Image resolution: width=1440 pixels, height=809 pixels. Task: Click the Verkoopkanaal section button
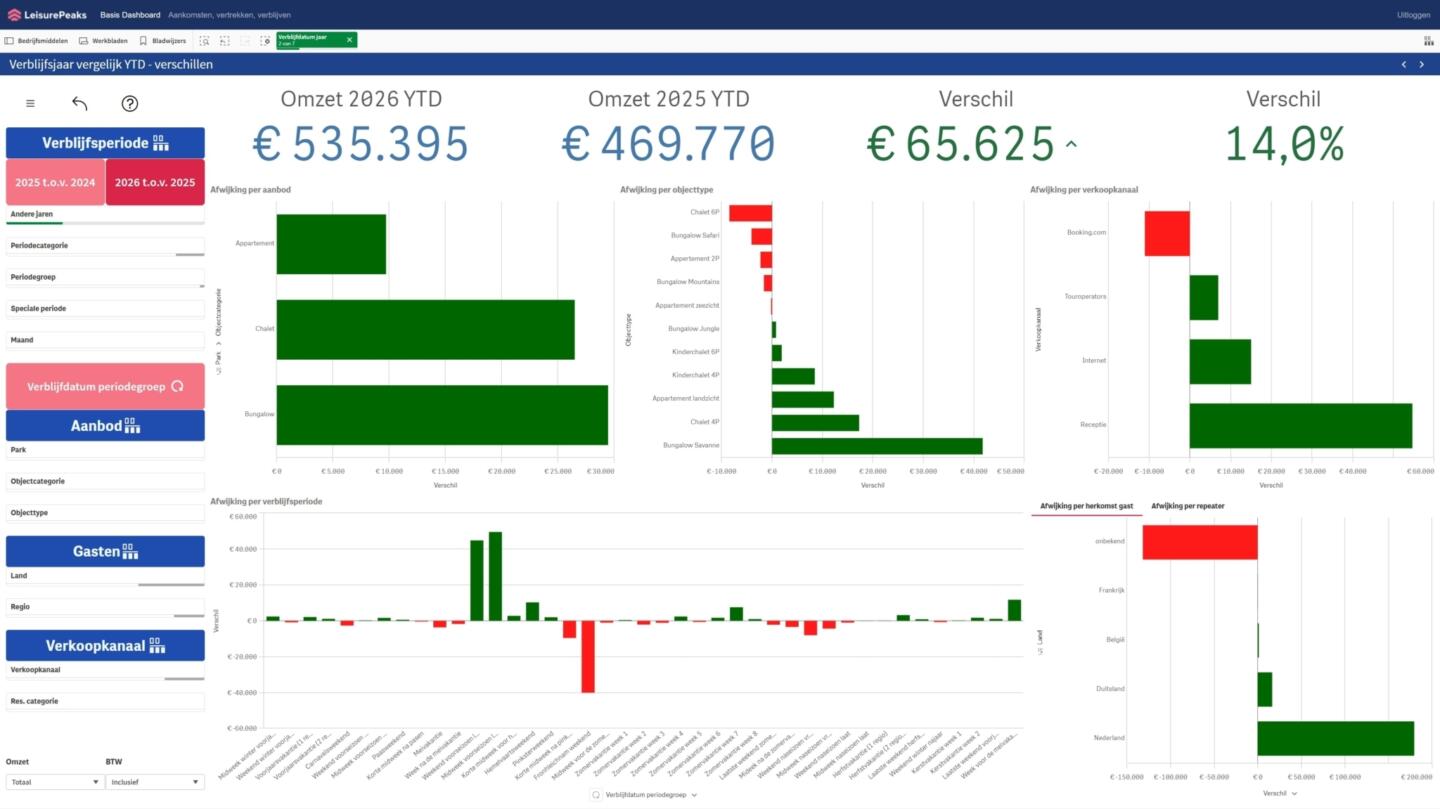point(105,646)
